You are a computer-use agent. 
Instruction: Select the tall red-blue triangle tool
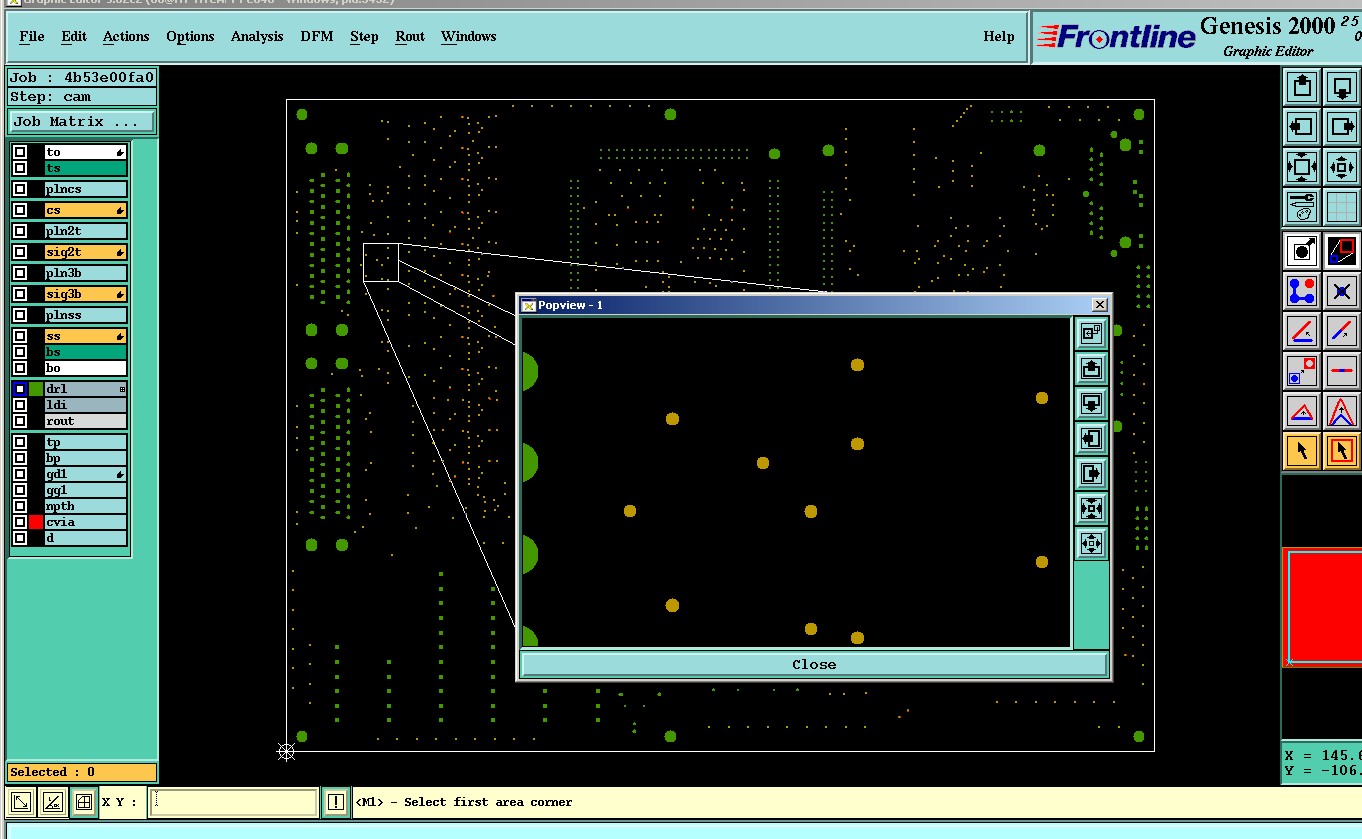tap(1342, 411)
